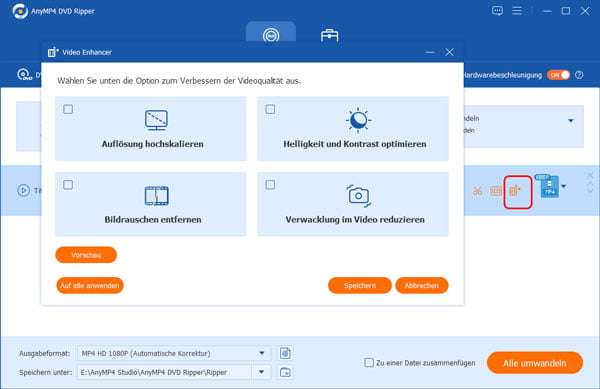Click the brightness and contrast sun icon
This screenshot has height=389, width=600.
pos(358,120)
